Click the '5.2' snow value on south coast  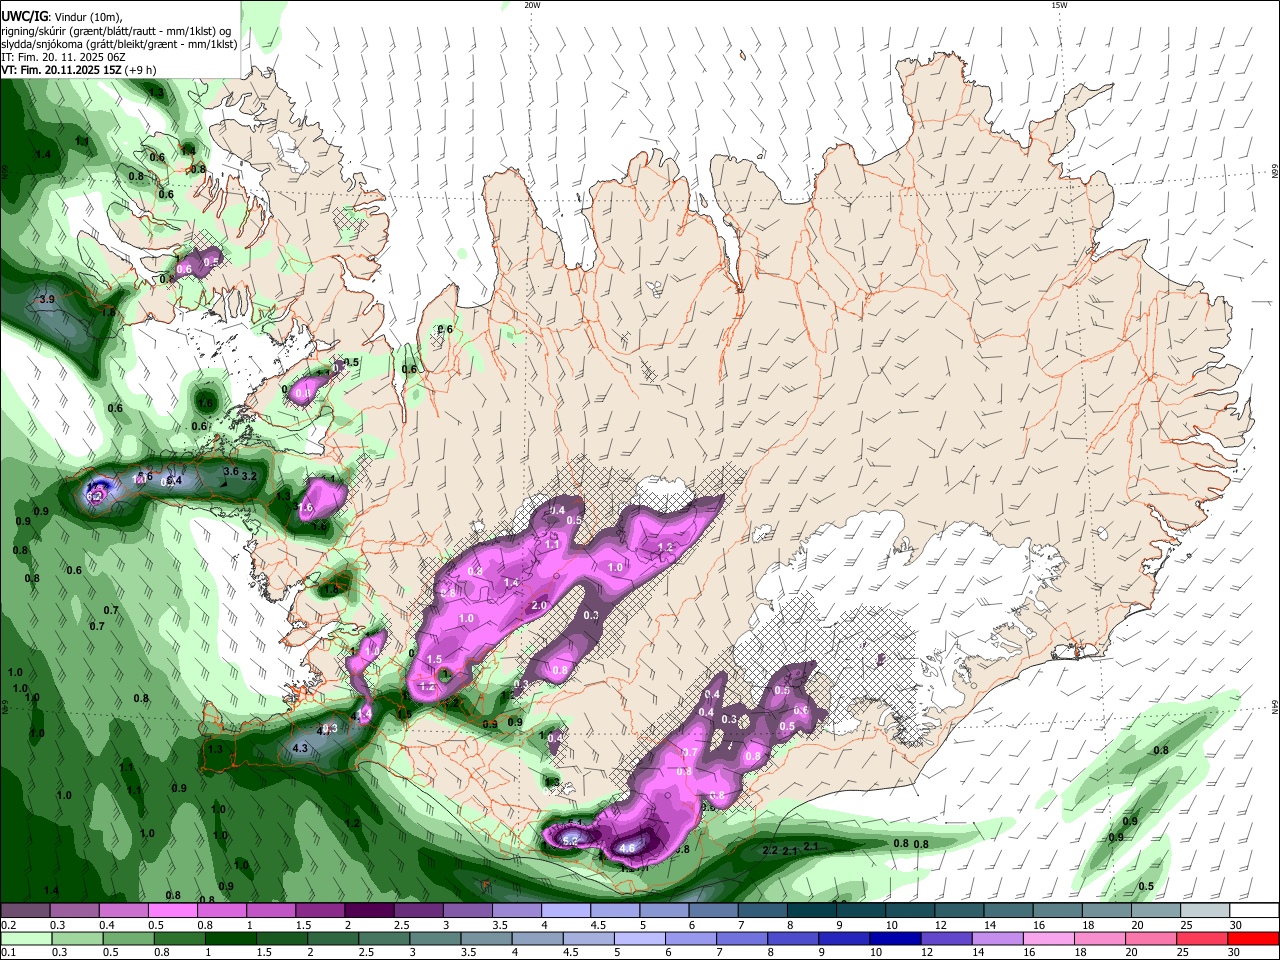[570, 841]
